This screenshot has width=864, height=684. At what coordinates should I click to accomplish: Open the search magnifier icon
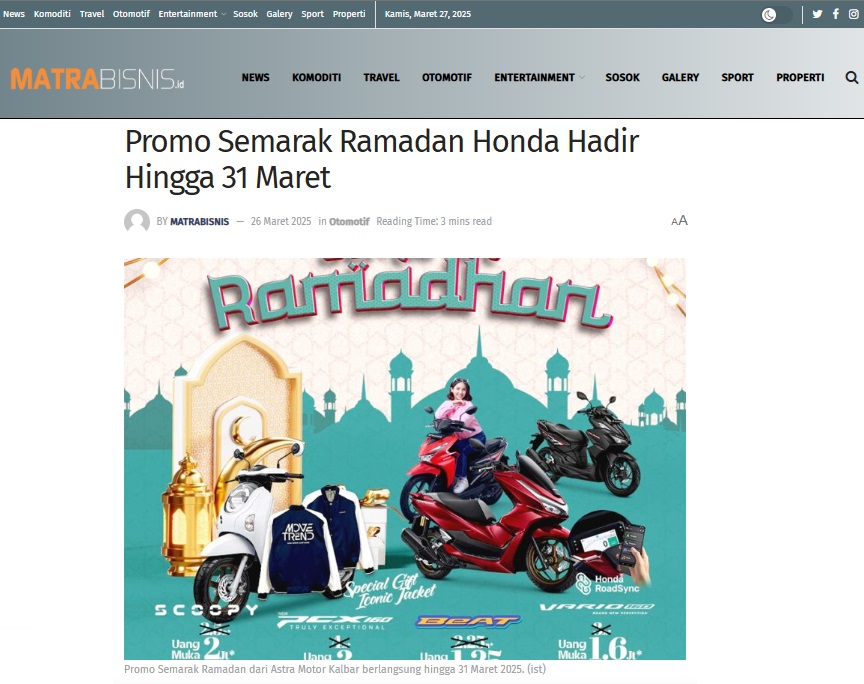852,78
